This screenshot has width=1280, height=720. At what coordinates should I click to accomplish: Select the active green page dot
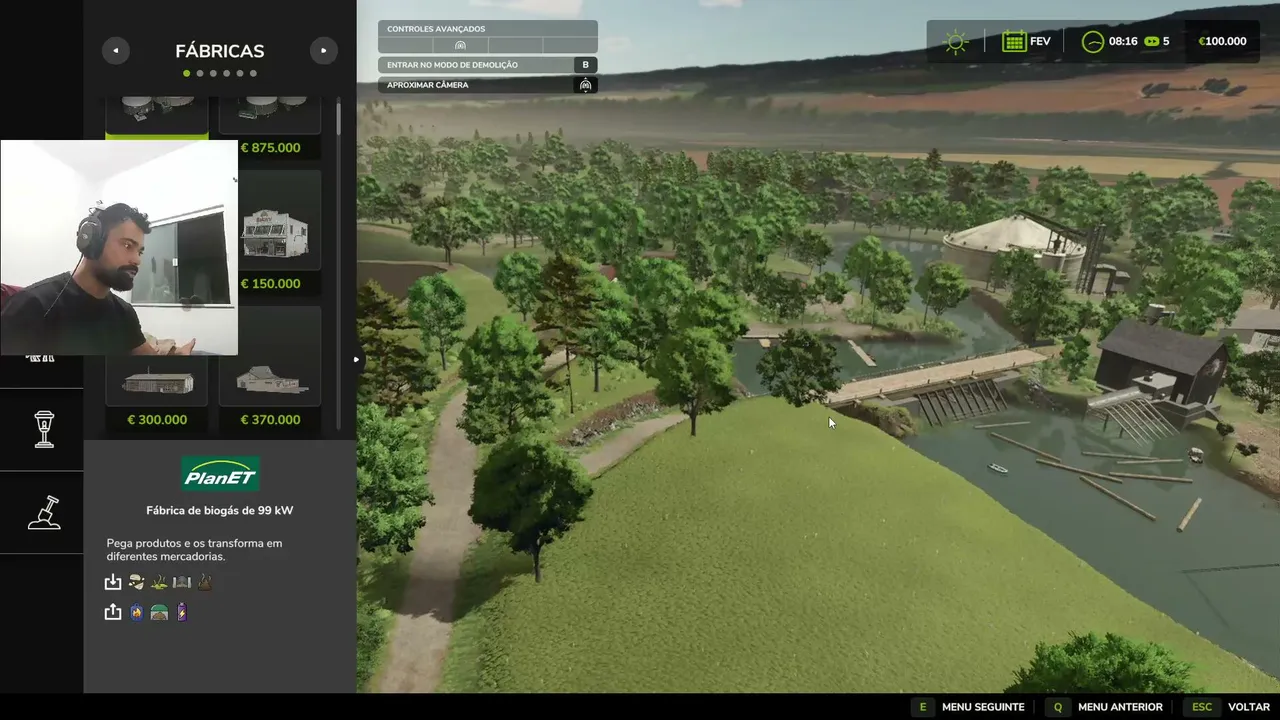(187, 73)
